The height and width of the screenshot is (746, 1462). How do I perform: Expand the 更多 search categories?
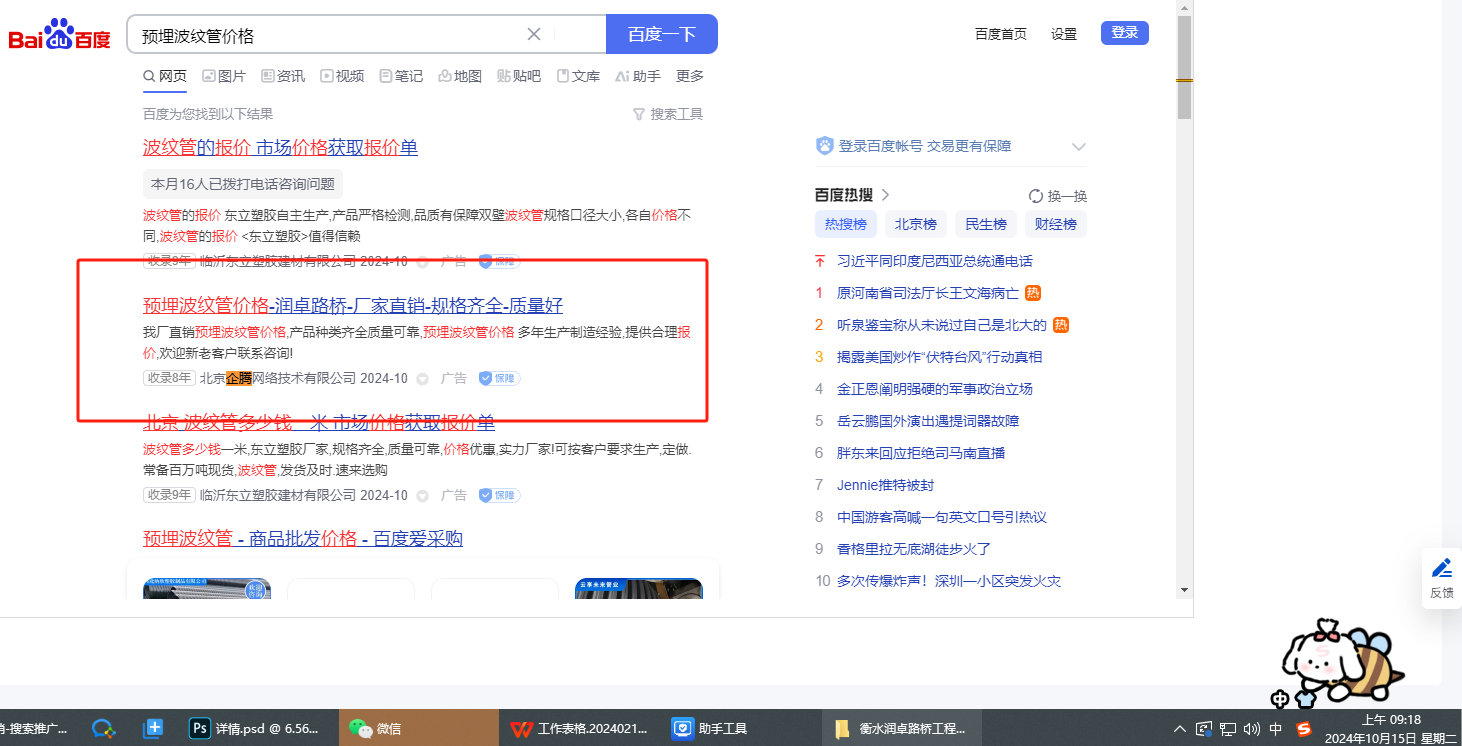tap(690, 76)
